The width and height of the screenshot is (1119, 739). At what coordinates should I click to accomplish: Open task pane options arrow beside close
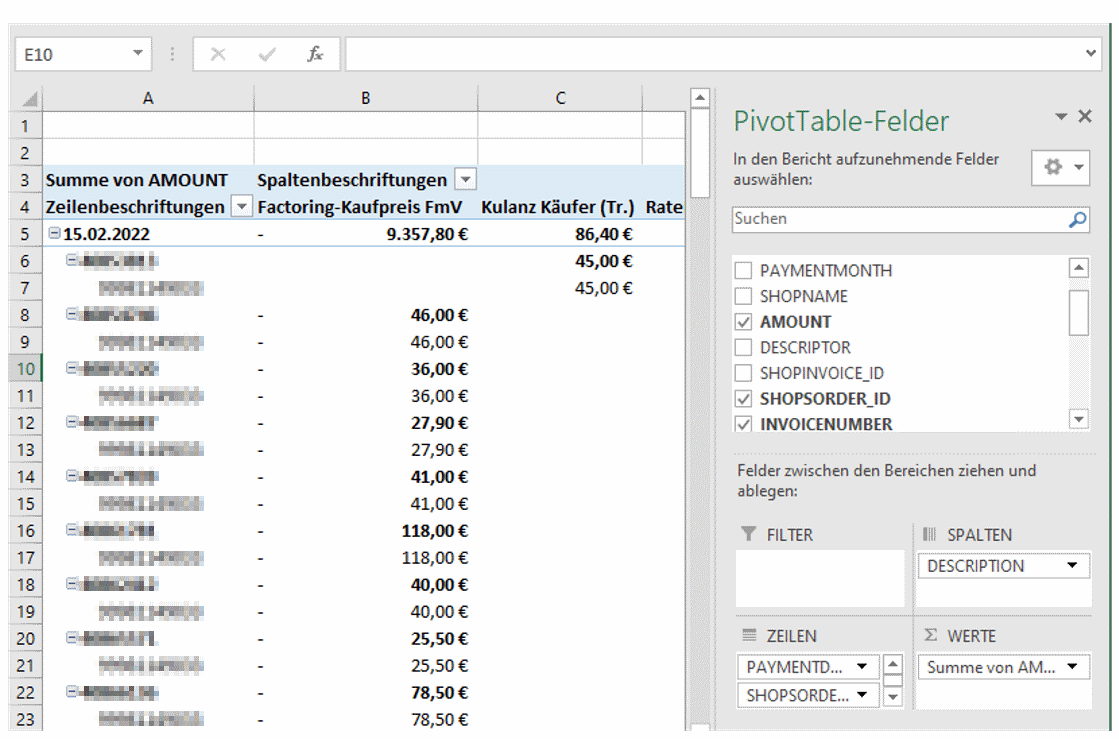1061,117
